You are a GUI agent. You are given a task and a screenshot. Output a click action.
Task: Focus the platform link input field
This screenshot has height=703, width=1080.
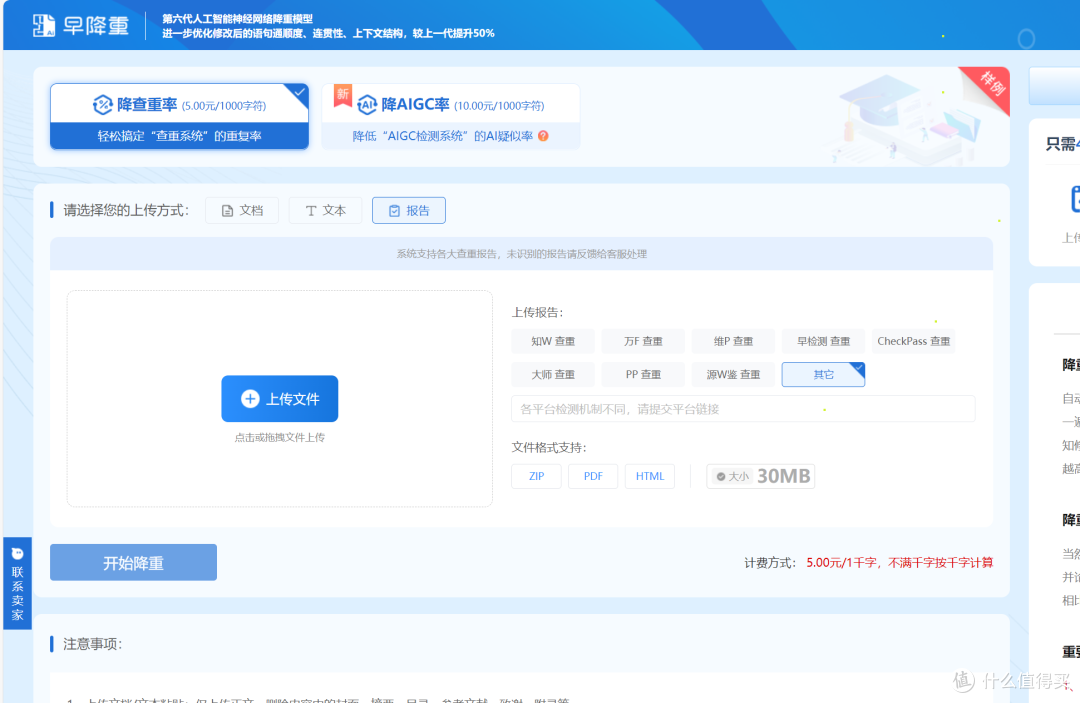743,409
